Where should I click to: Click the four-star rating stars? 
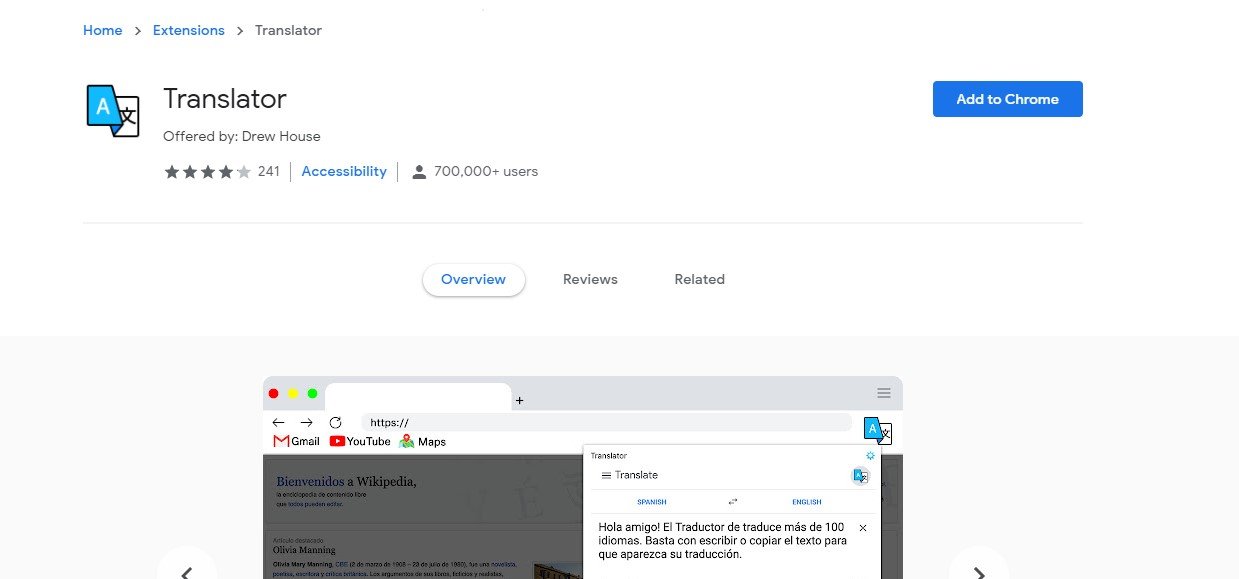(x=207, y=172)
